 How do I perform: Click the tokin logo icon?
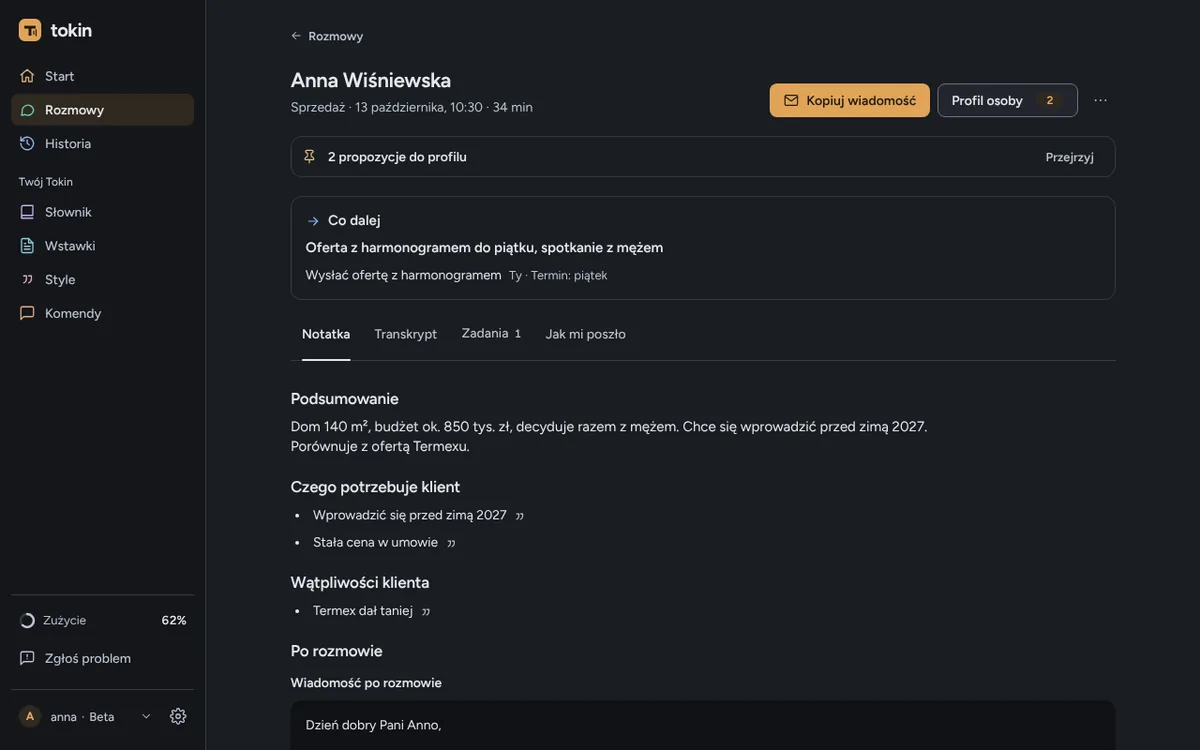click(x=30, y=30)
